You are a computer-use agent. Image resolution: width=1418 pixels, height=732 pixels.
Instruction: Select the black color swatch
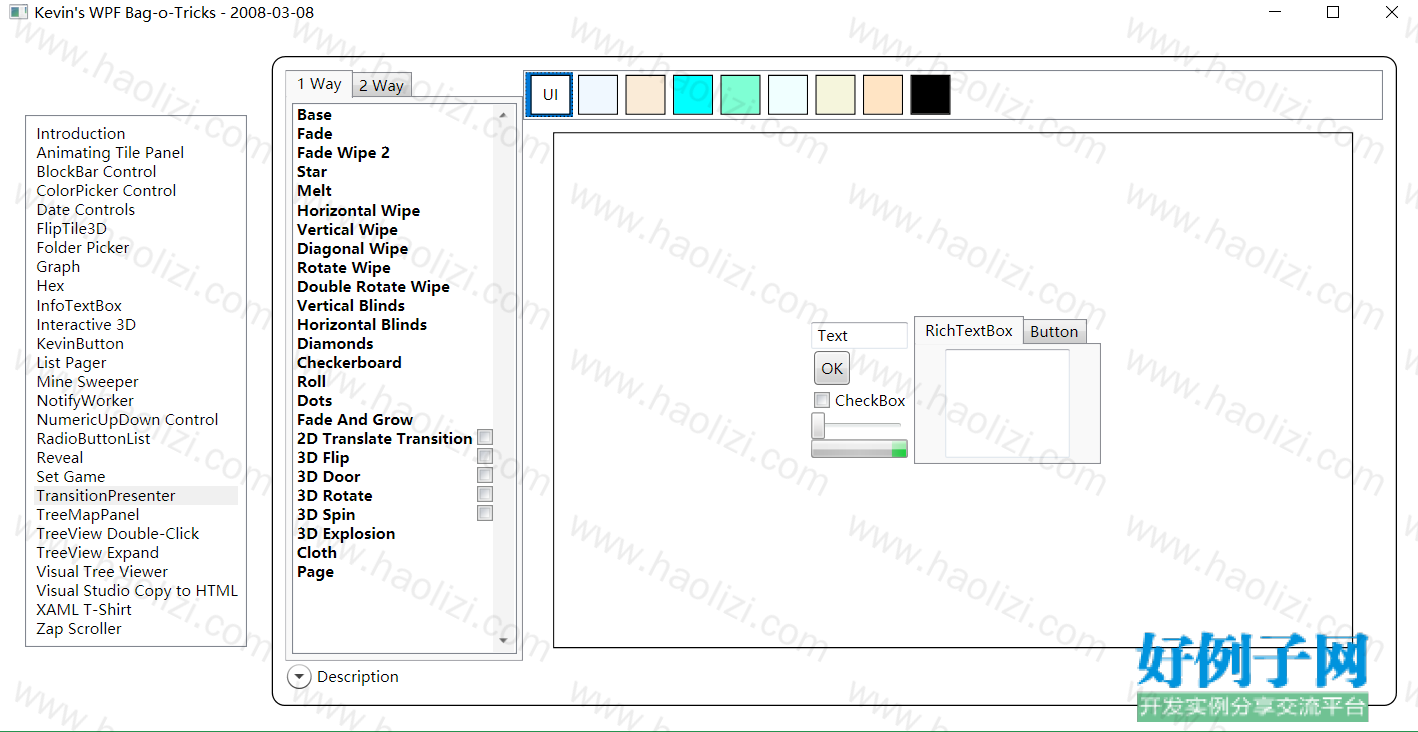[x=930, y=95]
